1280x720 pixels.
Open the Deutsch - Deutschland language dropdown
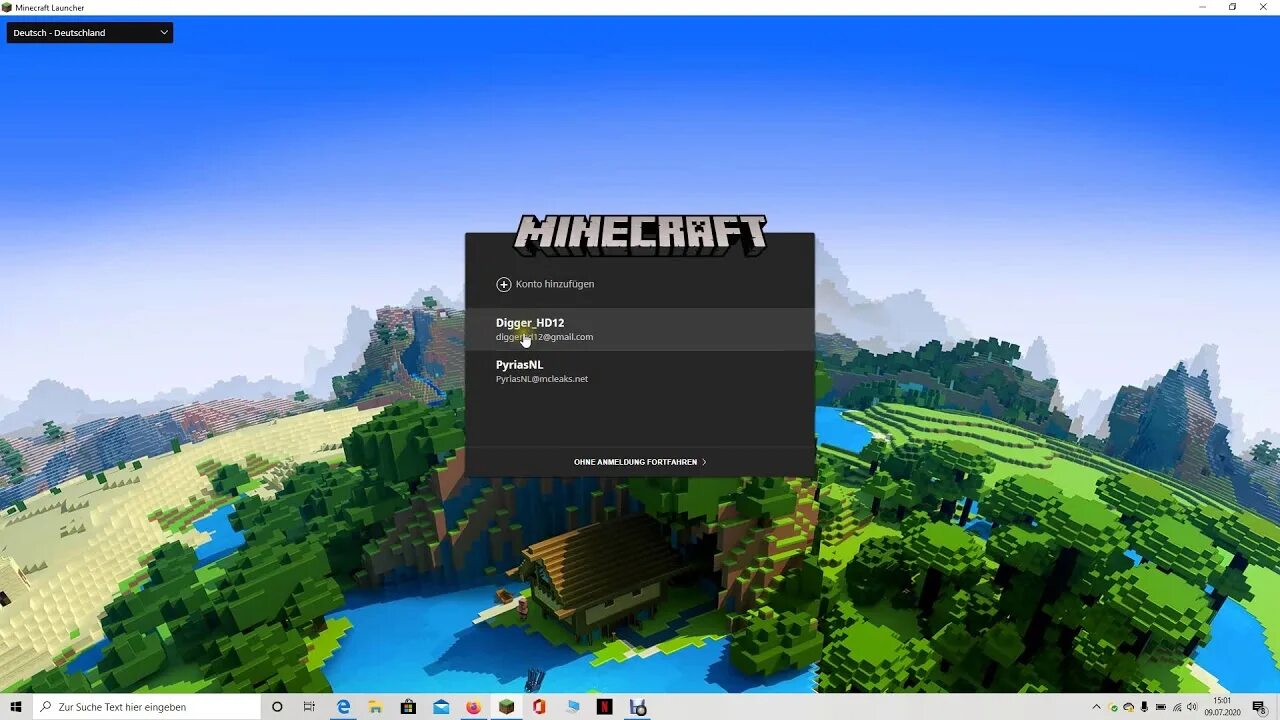[x=90, y=33]
